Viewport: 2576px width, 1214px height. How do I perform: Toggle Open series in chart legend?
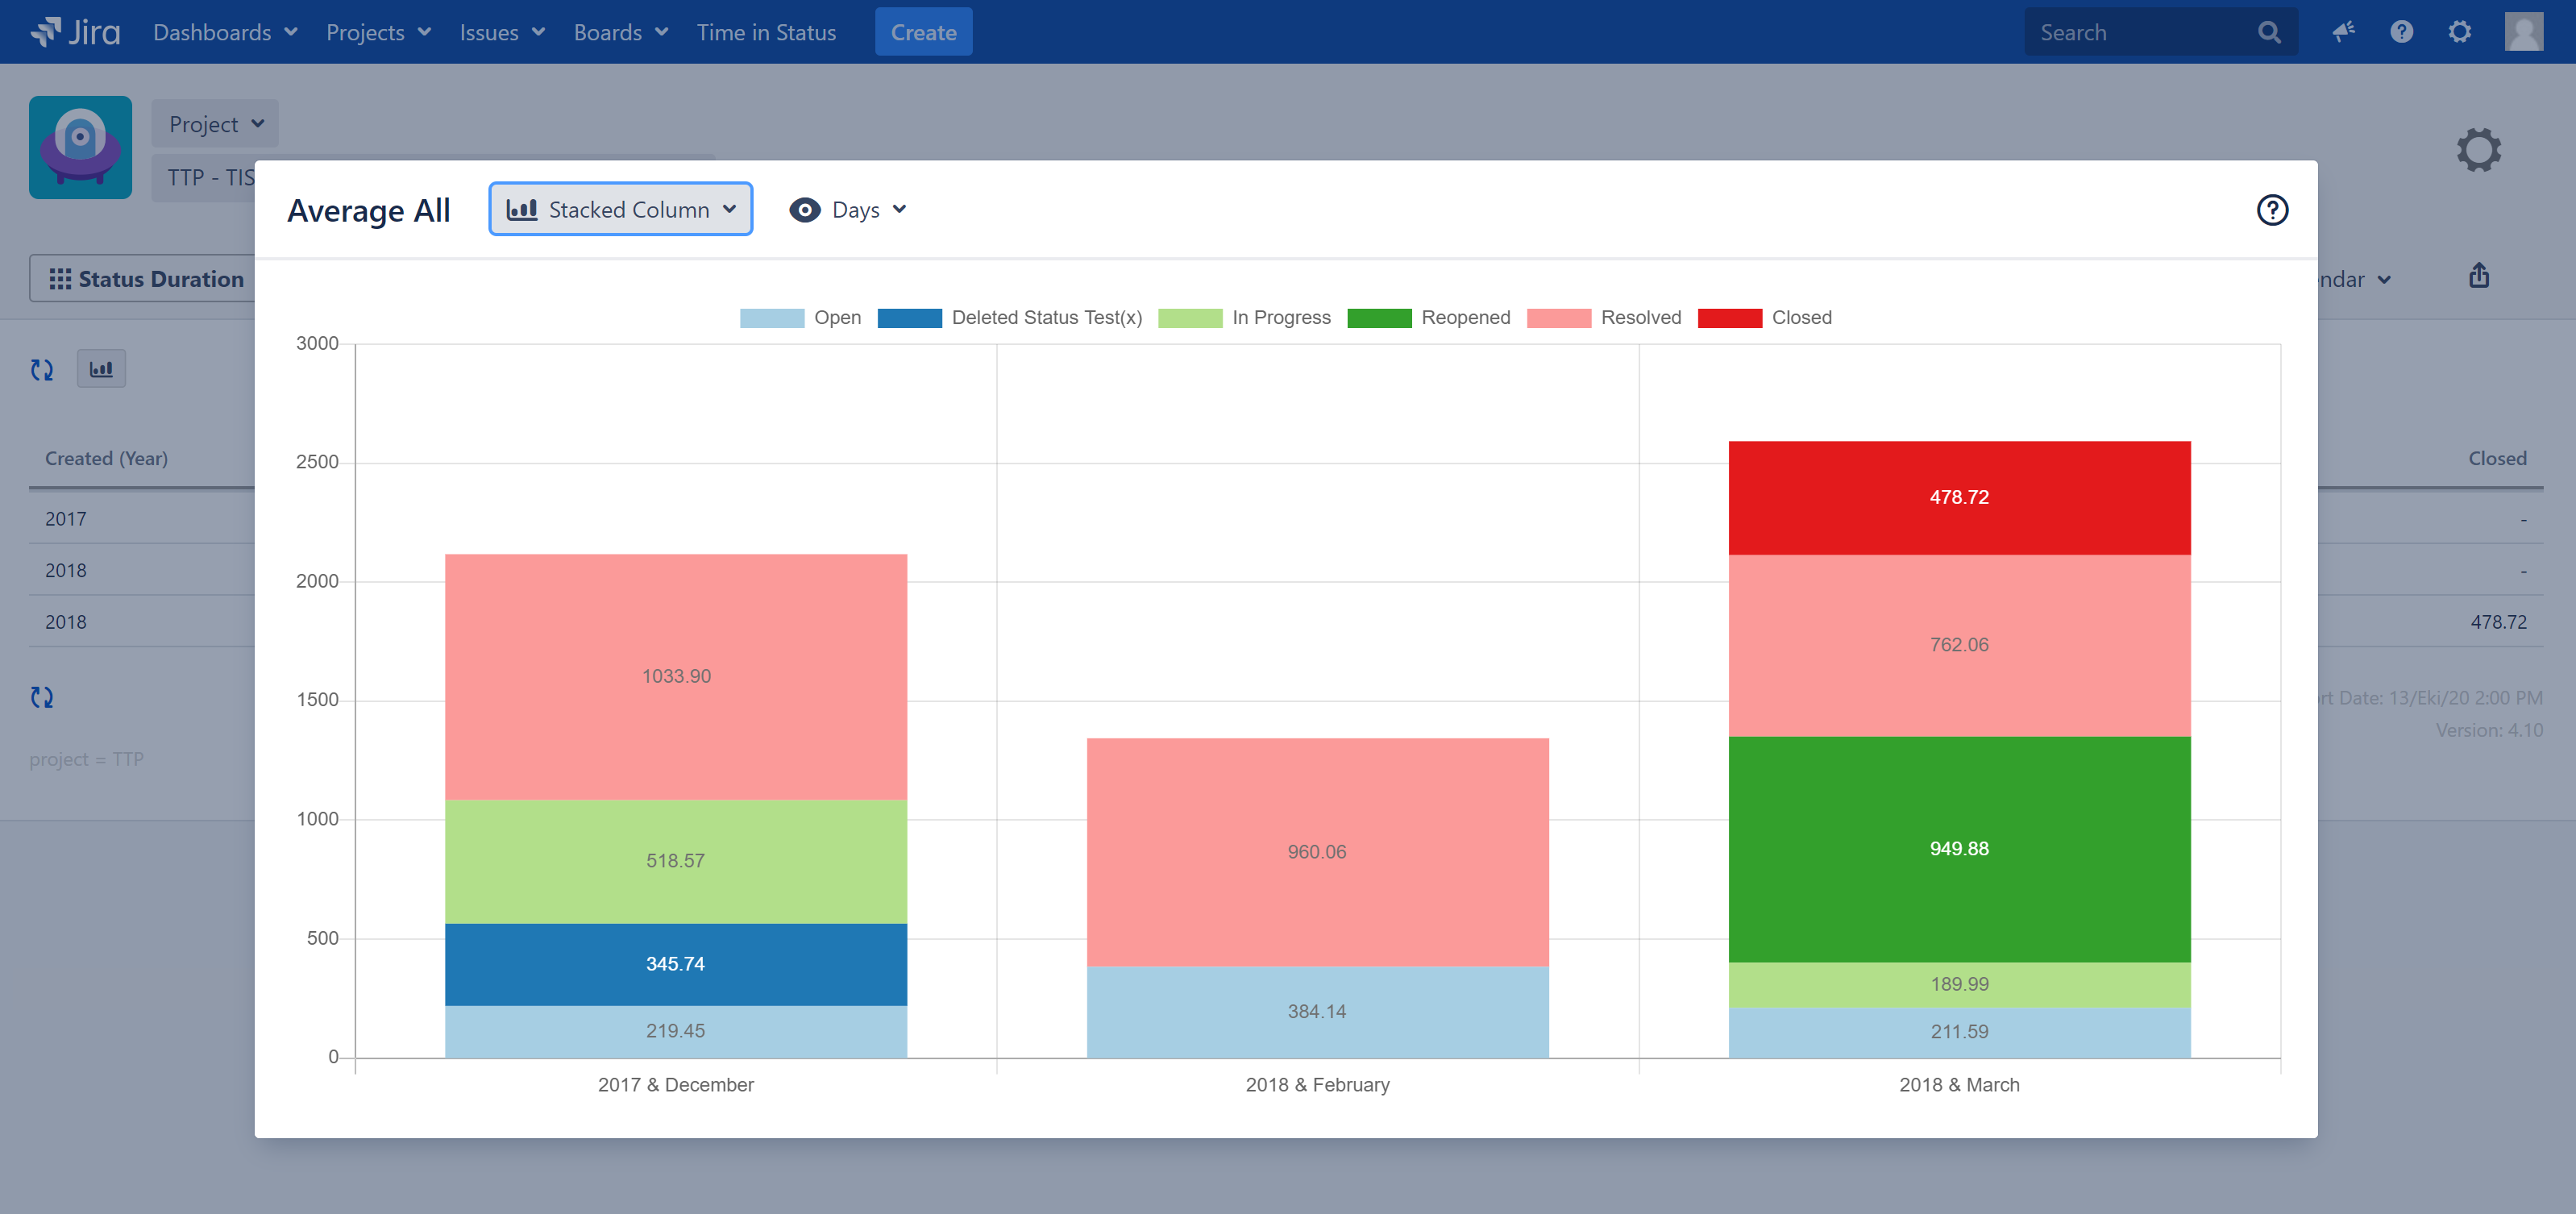(836, 318)
